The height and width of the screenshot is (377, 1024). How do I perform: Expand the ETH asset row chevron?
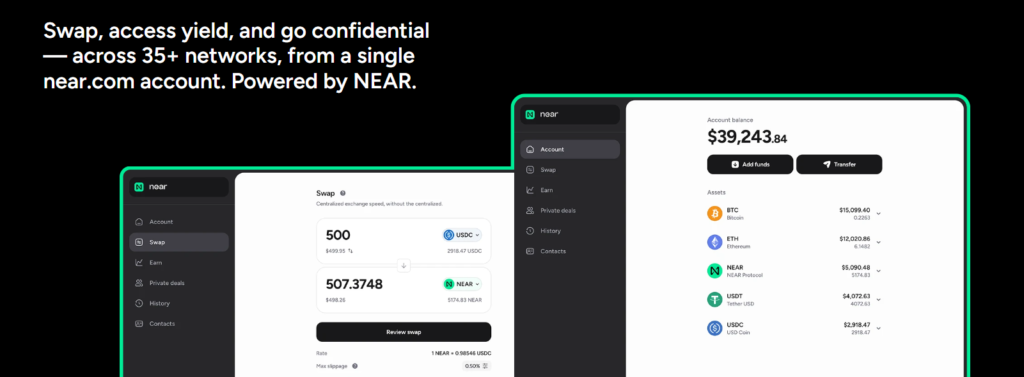click(x=878, y=242)
